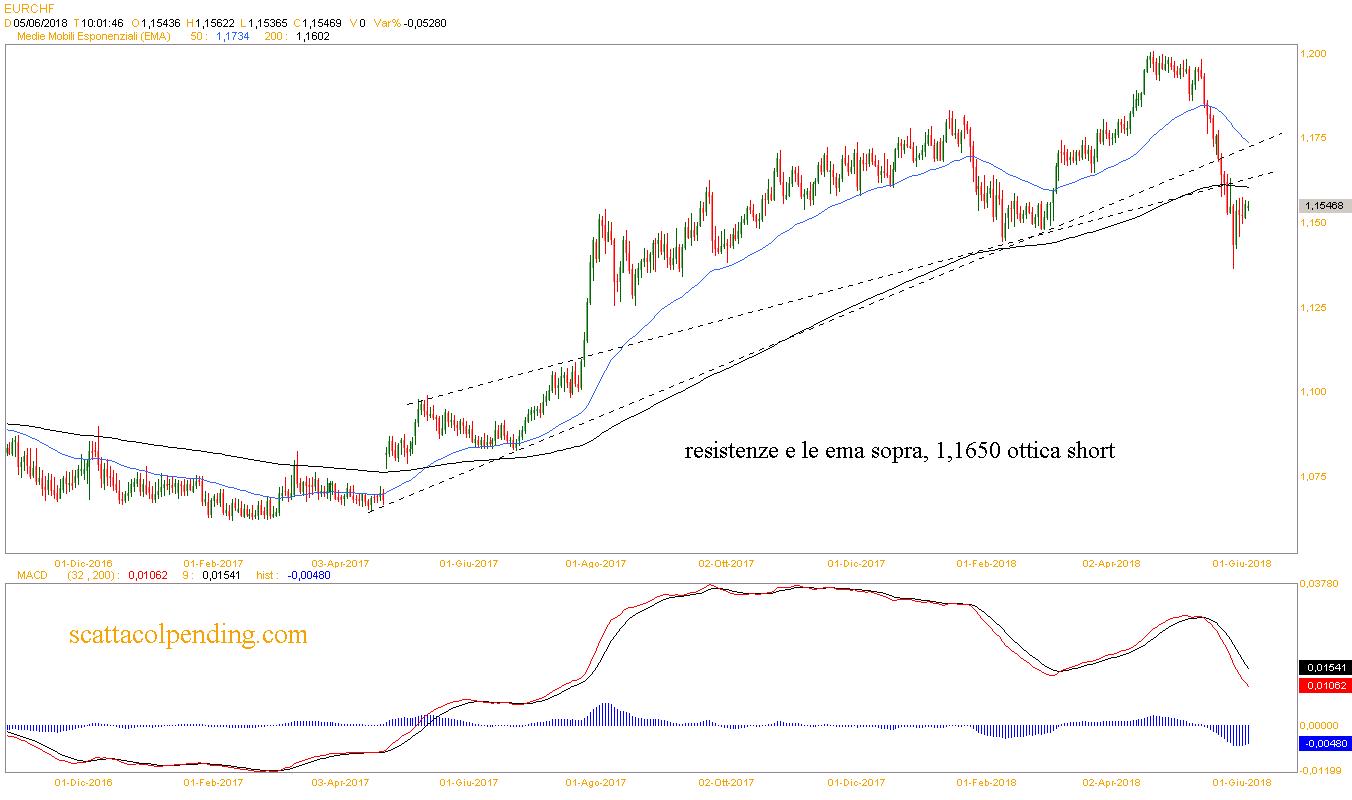This screenshot has height=800, width=1352.
Task: Click the 1,100 price axis label
Action: pyautogui.click(x=1314, y=392)
